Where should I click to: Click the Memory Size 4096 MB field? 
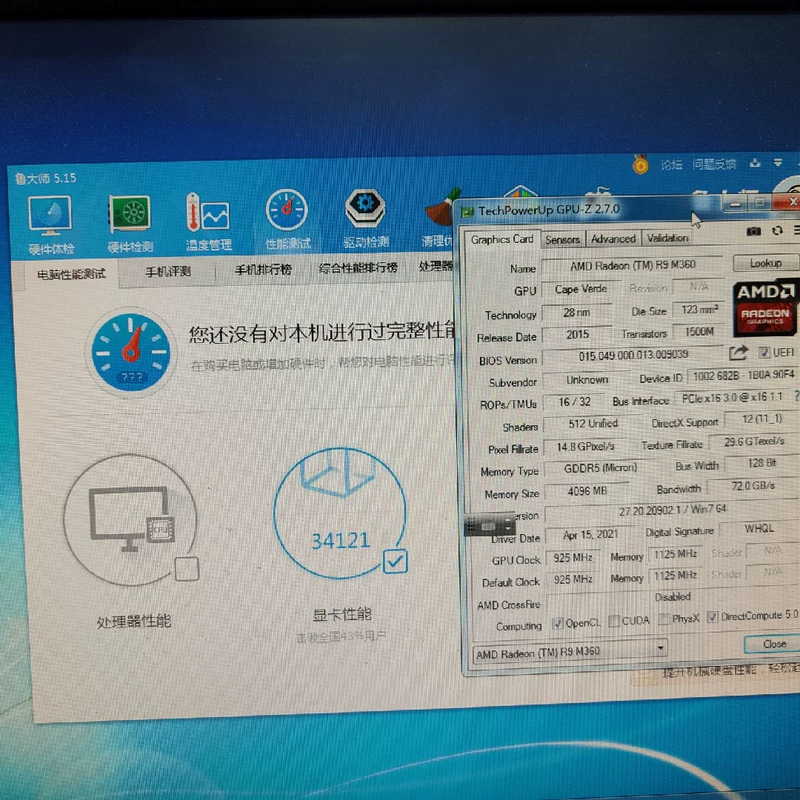click(x=587, y=491)
